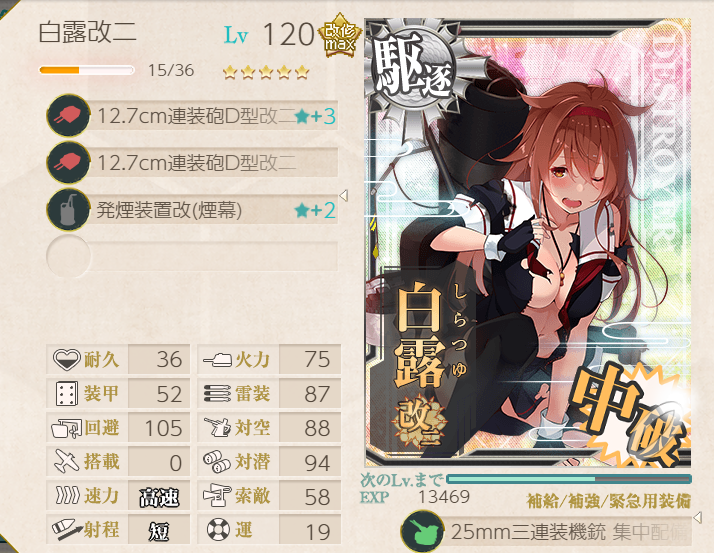Click the 火力 firepower gun icon

[x=217, y=360]
